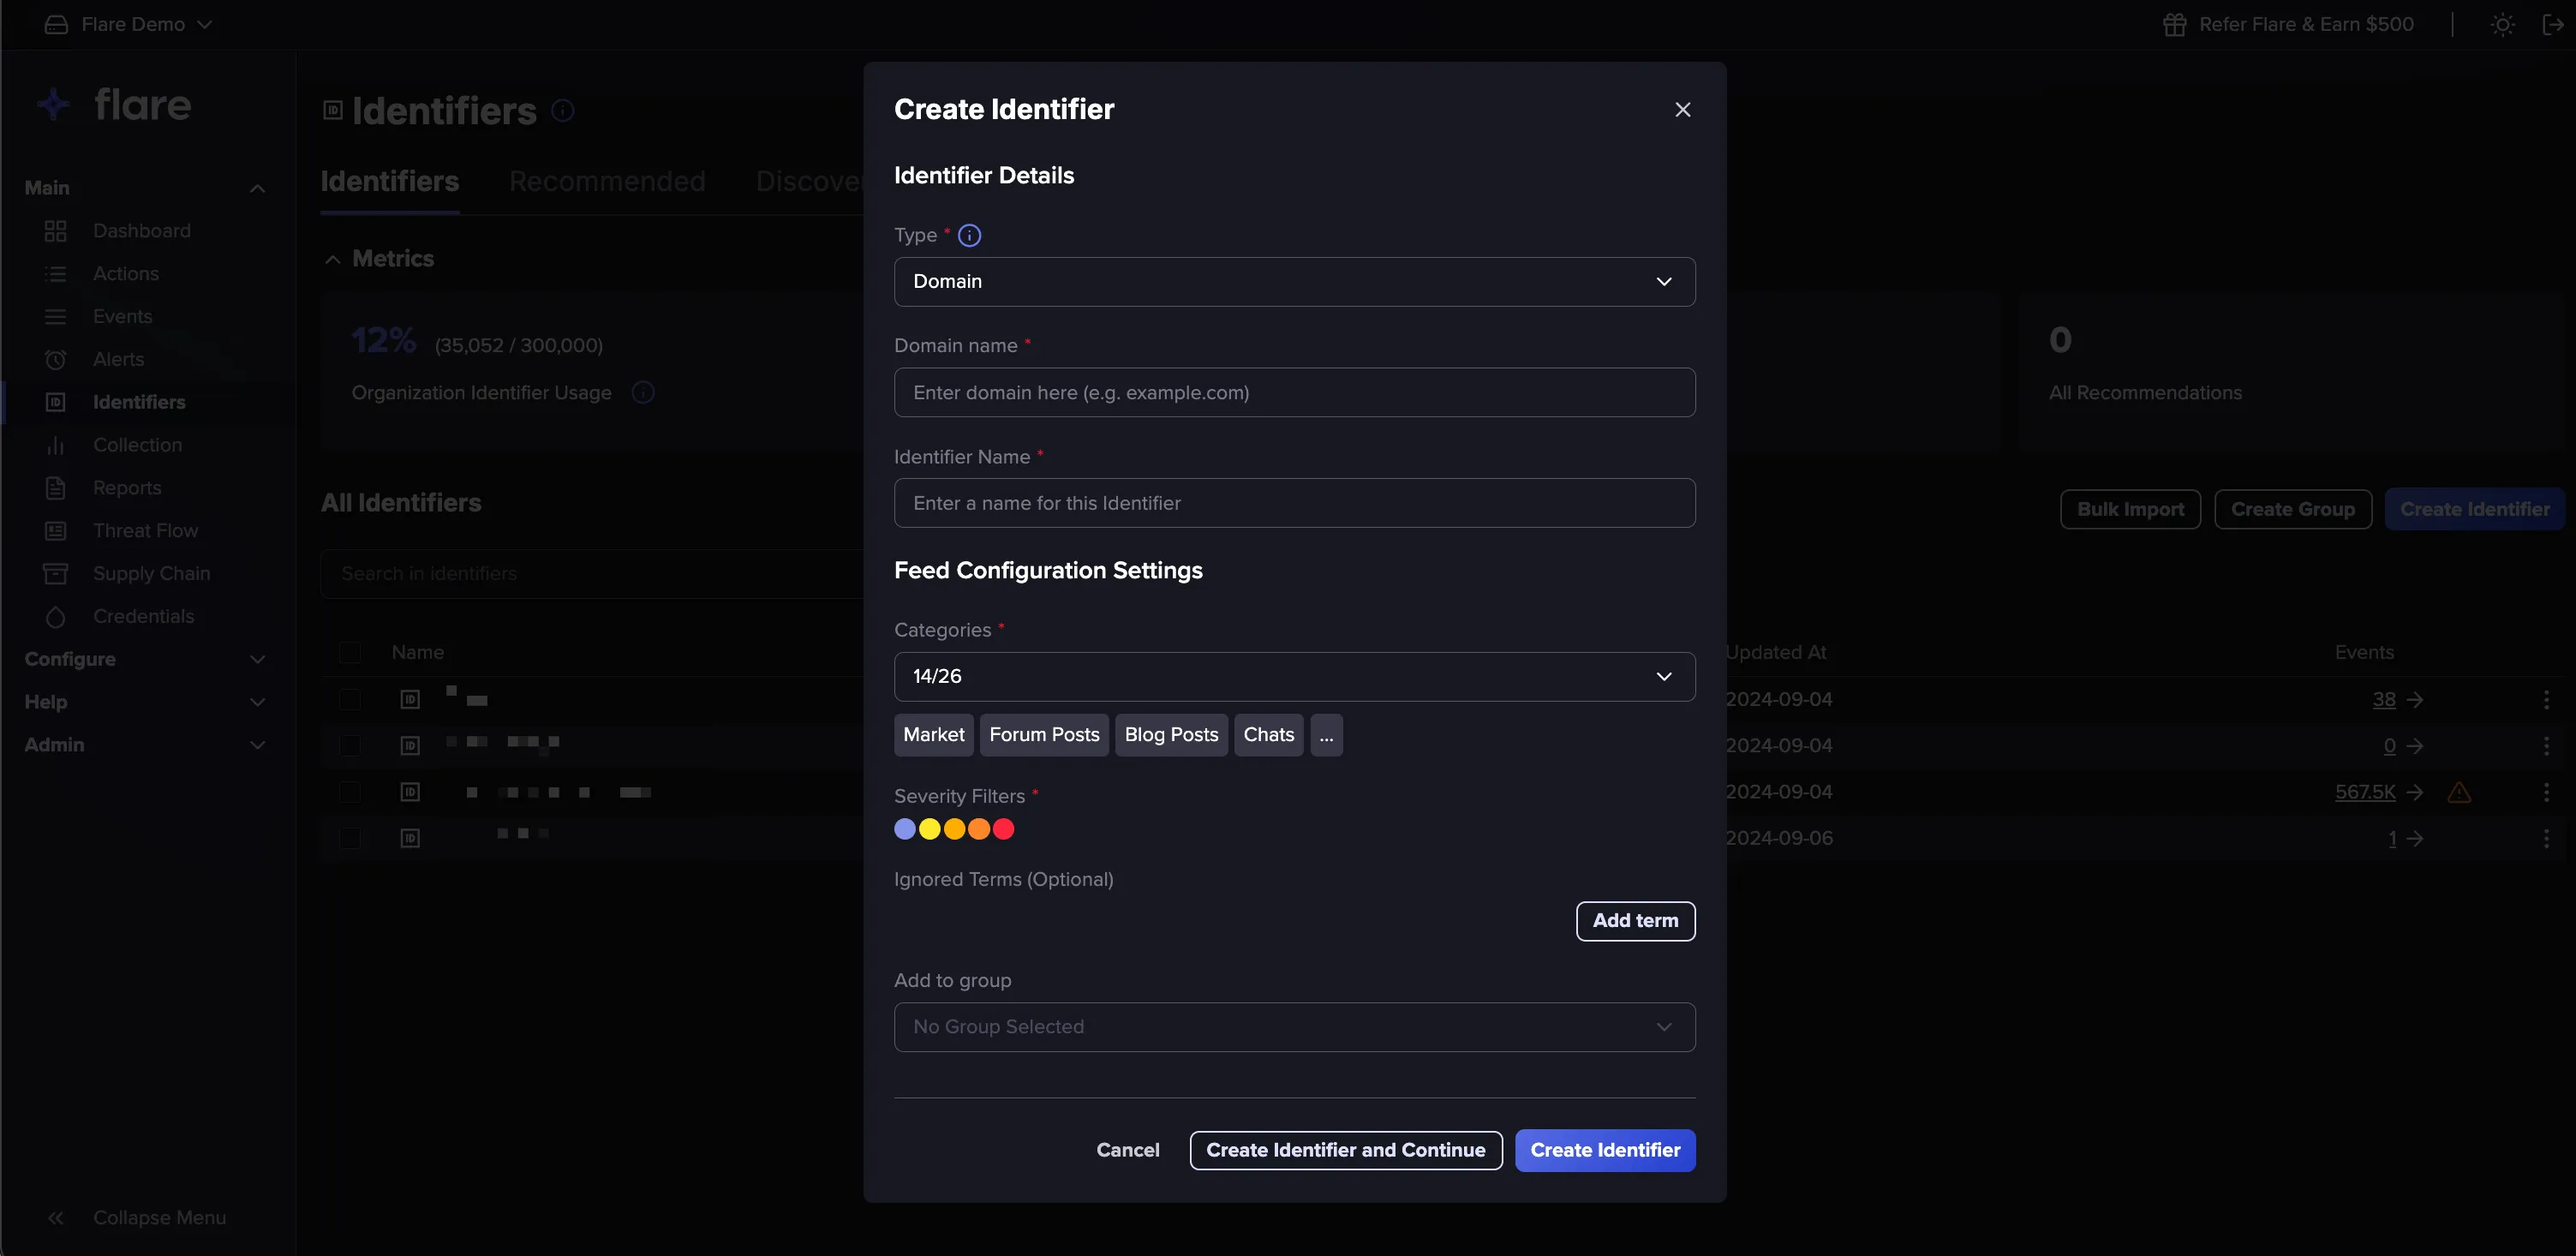Click the Identifiers title info icon

563,110
